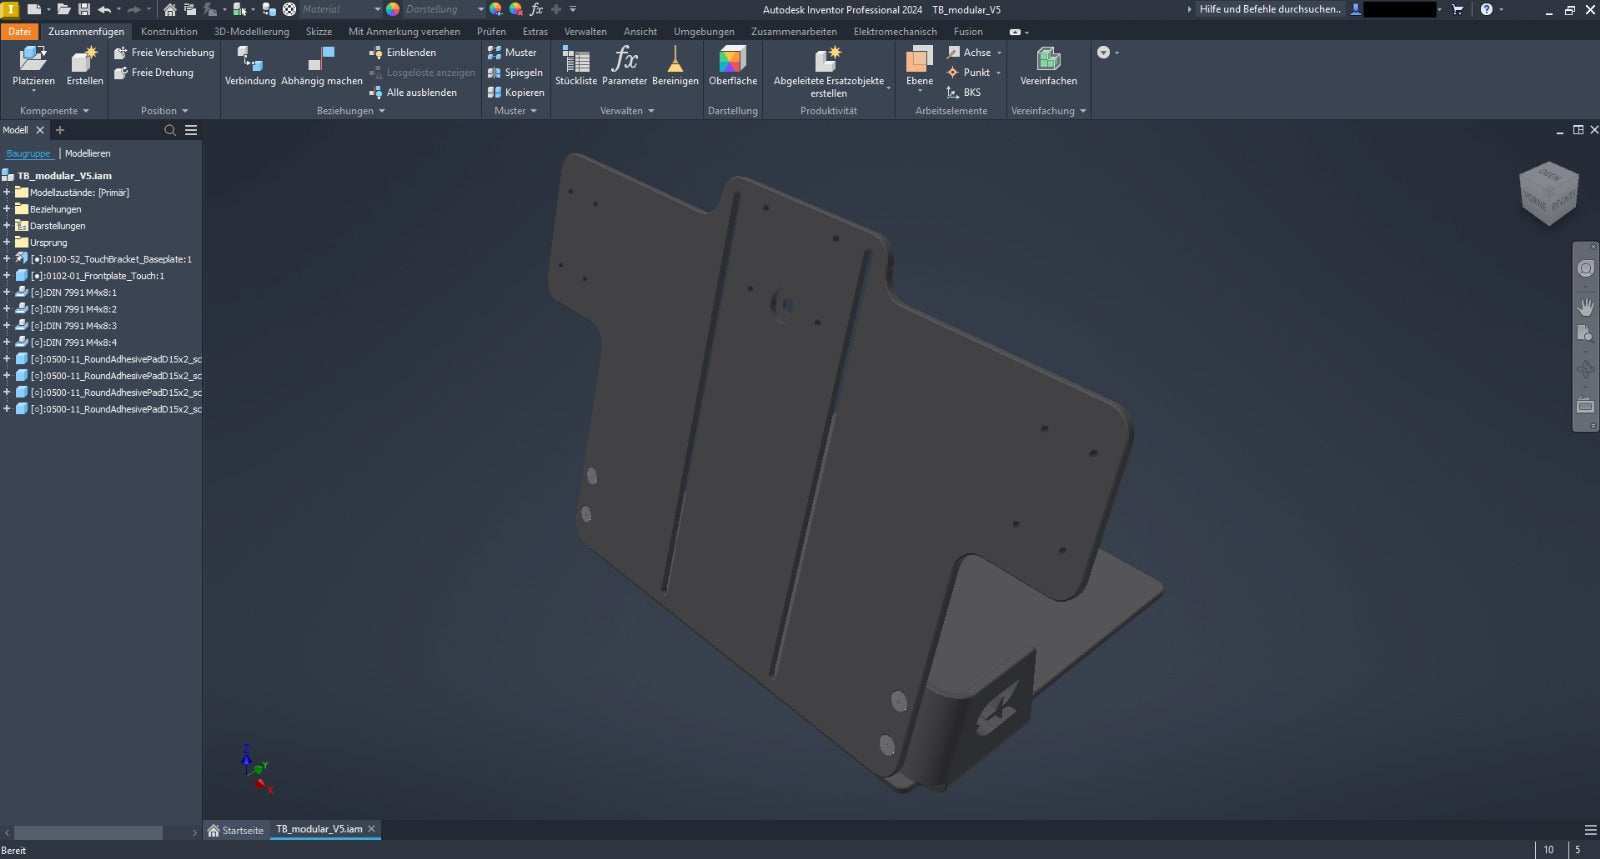Click the Spiegeln mirror button
This screenshot has height=859, width=1600.
coord(515,73)
